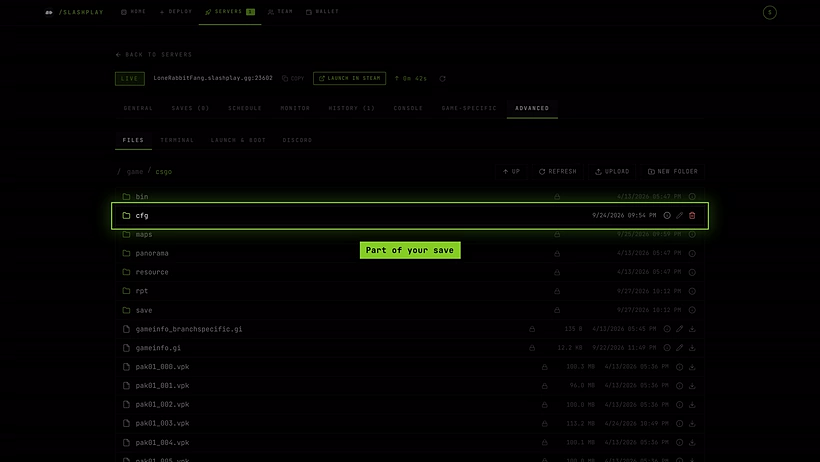Edit gameinfo_branchspecific.gi with pencil icon

tap(679, 329)
